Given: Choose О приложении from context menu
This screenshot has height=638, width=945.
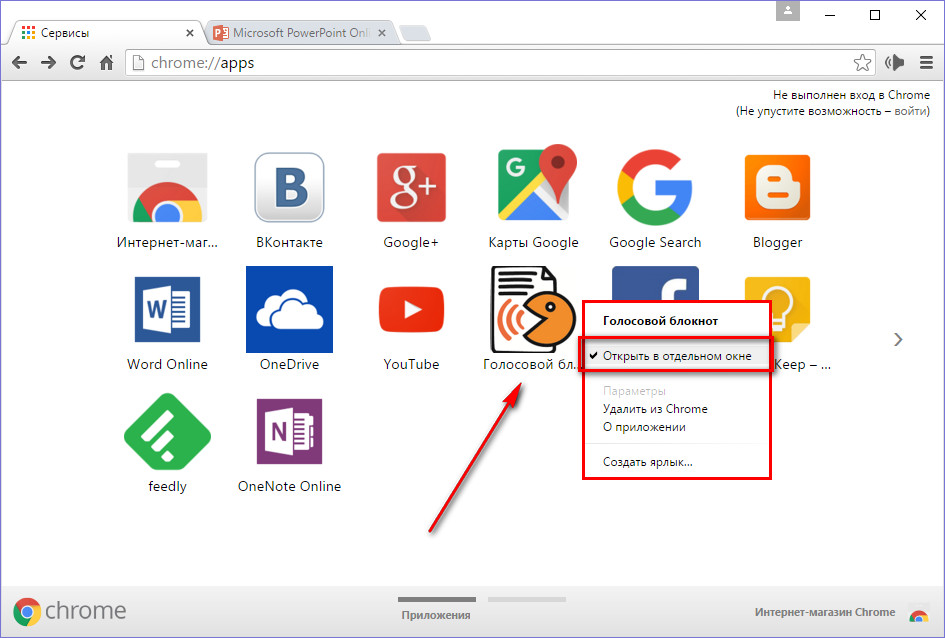Looking at the screenshot, I should (644, 427).
